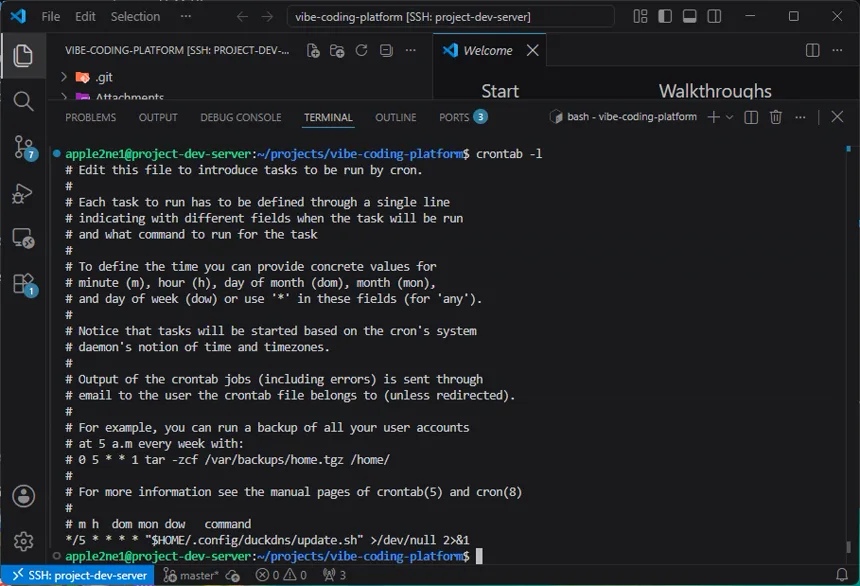The image size is (860, 586).
Task: Open editor more actions ellipsis
Action: 837,50
